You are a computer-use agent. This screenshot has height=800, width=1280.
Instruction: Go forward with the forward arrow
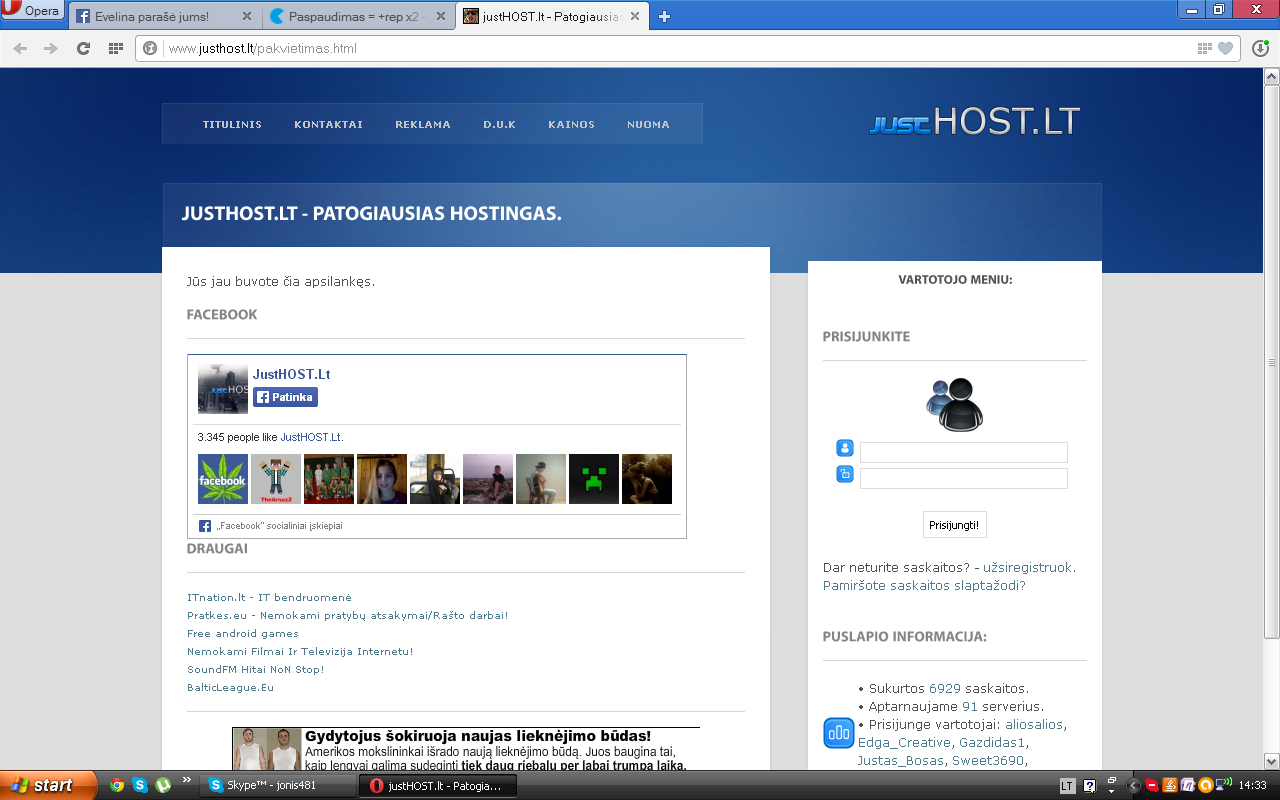[x=51, y=48]
